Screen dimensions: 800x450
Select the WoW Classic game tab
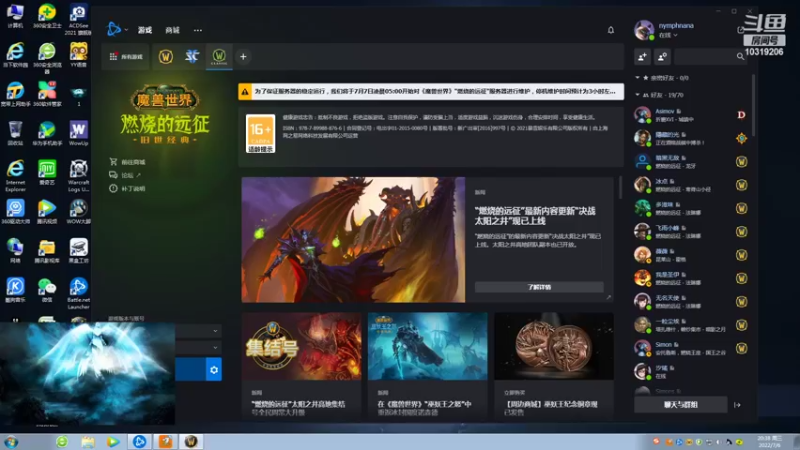(219, 57)
